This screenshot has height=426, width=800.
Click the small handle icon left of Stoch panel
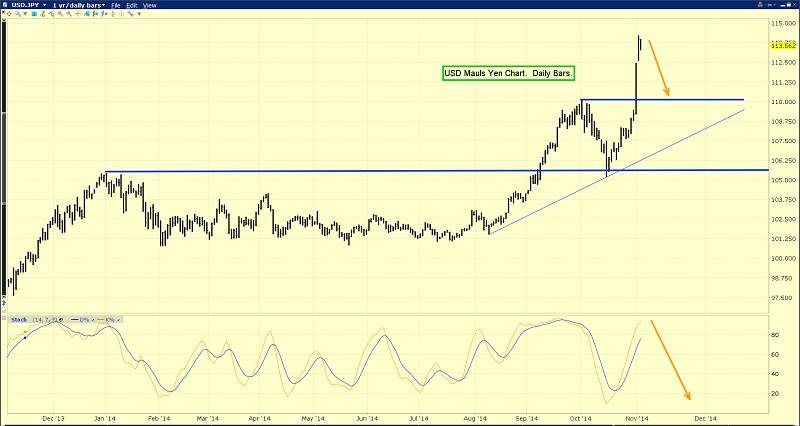click(3, 318)
